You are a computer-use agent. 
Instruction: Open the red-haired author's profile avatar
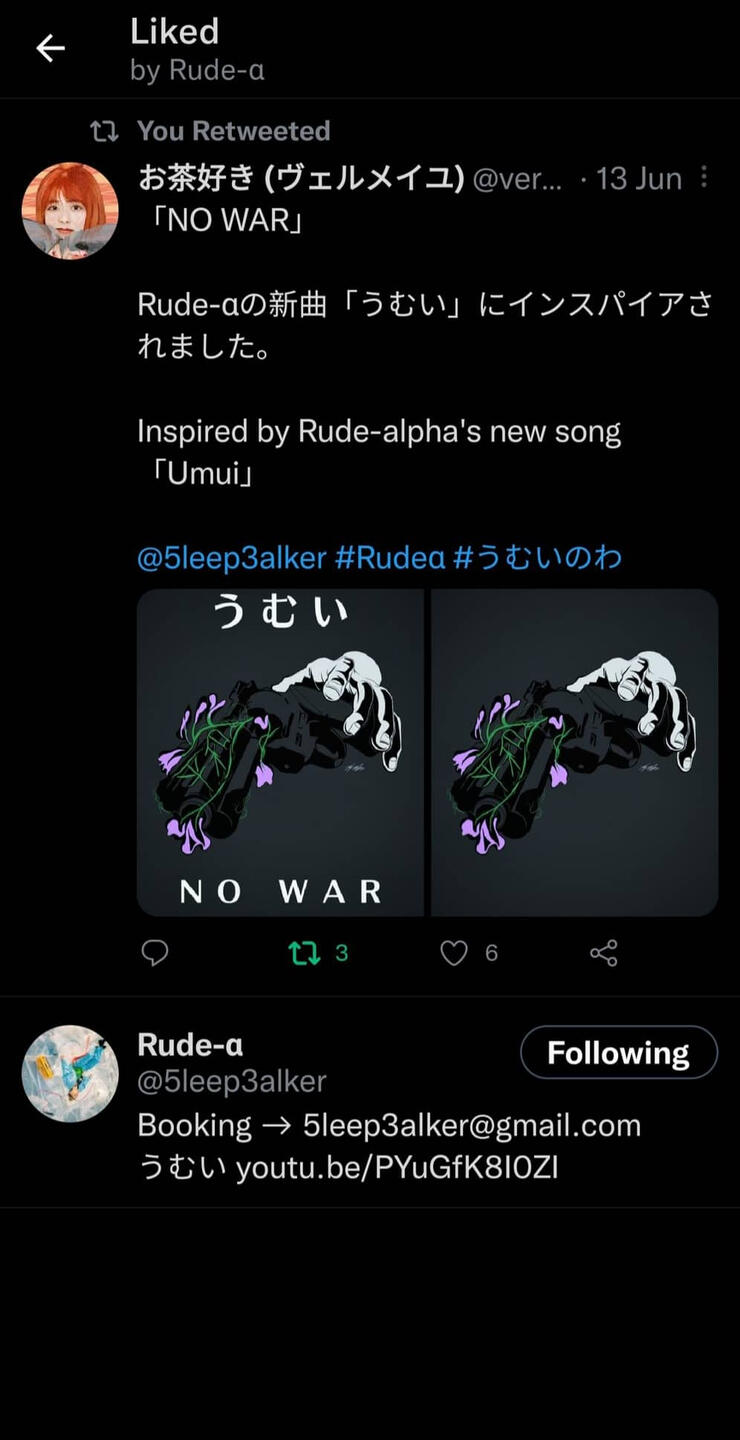click(70, 211)
